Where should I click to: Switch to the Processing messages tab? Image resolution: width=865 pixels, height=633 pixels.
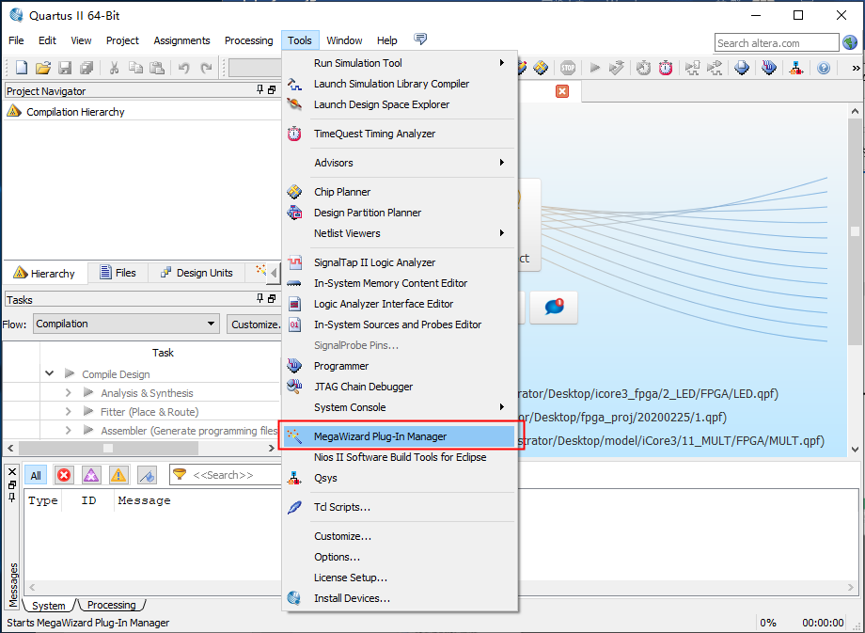pos(111,605)
